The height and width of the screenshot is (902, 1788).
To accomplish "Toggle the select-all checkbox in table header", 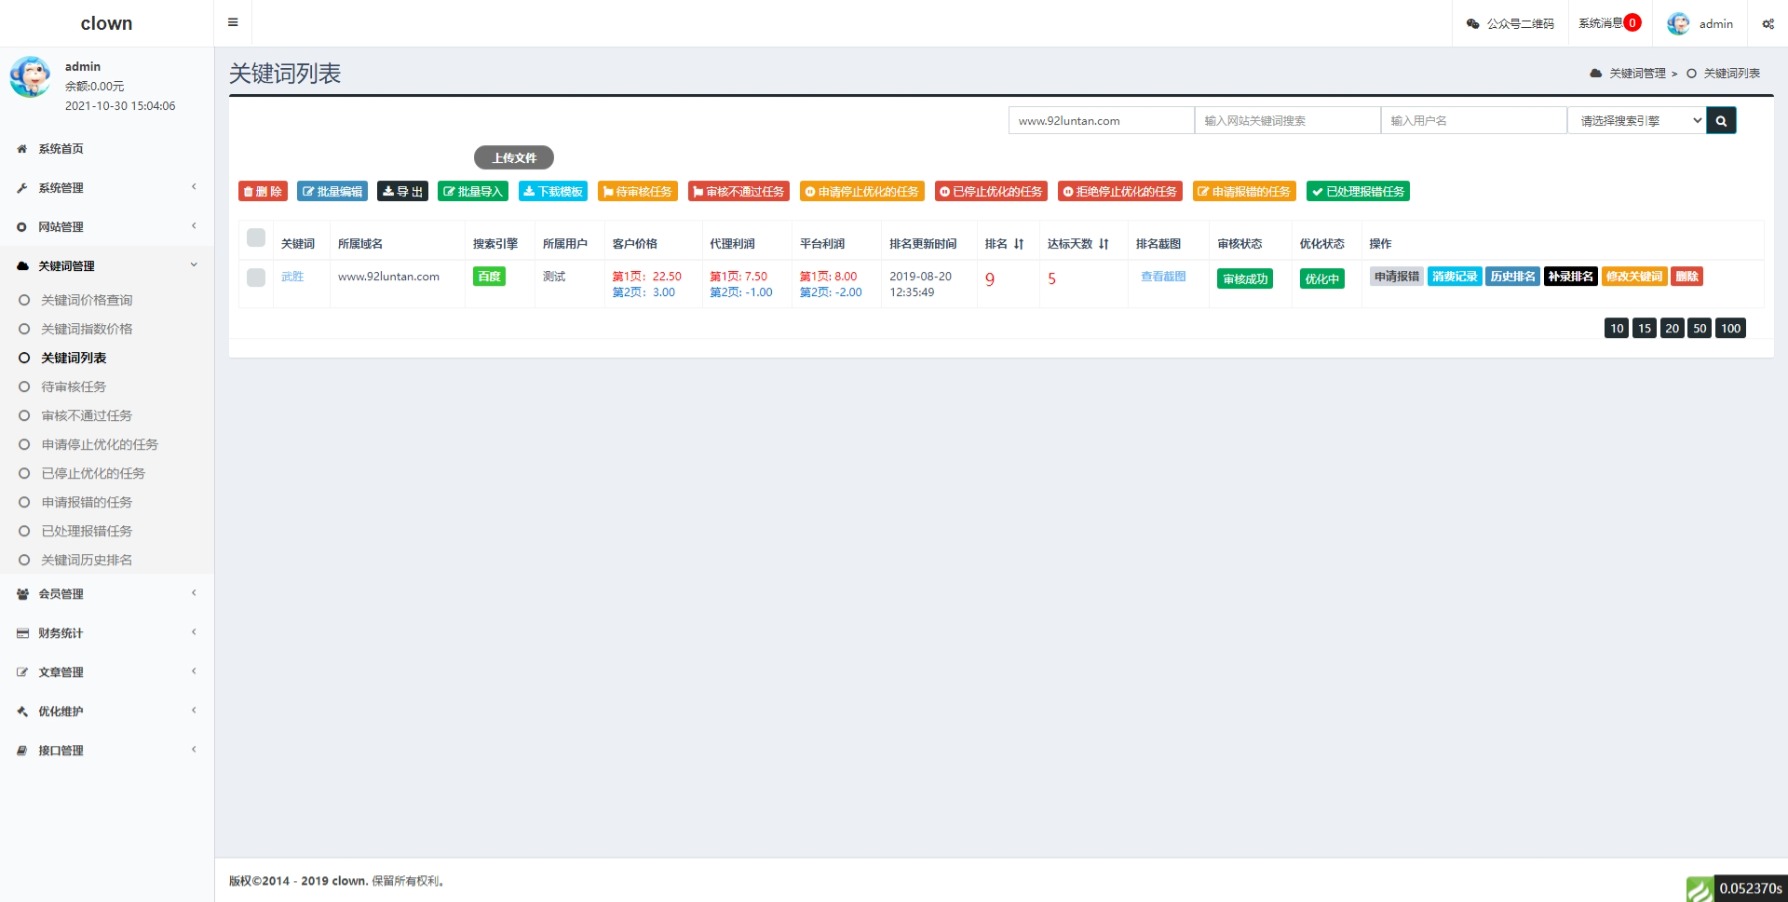I will tap(256, 238).
